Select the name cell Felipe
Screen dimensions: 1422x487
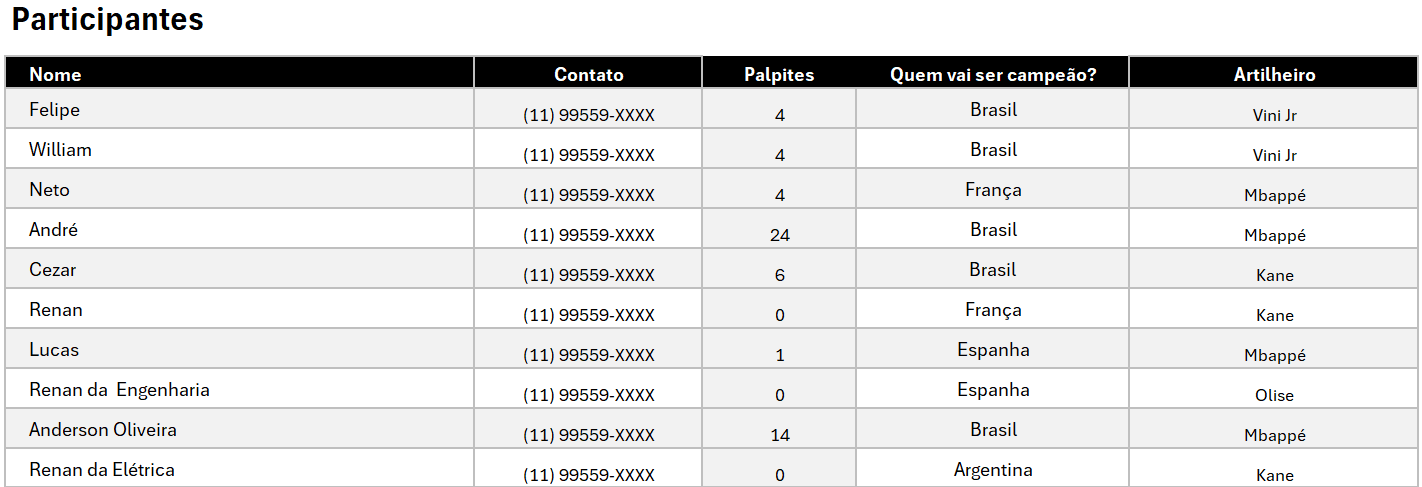pyautogui.click(x=55, y=110)
